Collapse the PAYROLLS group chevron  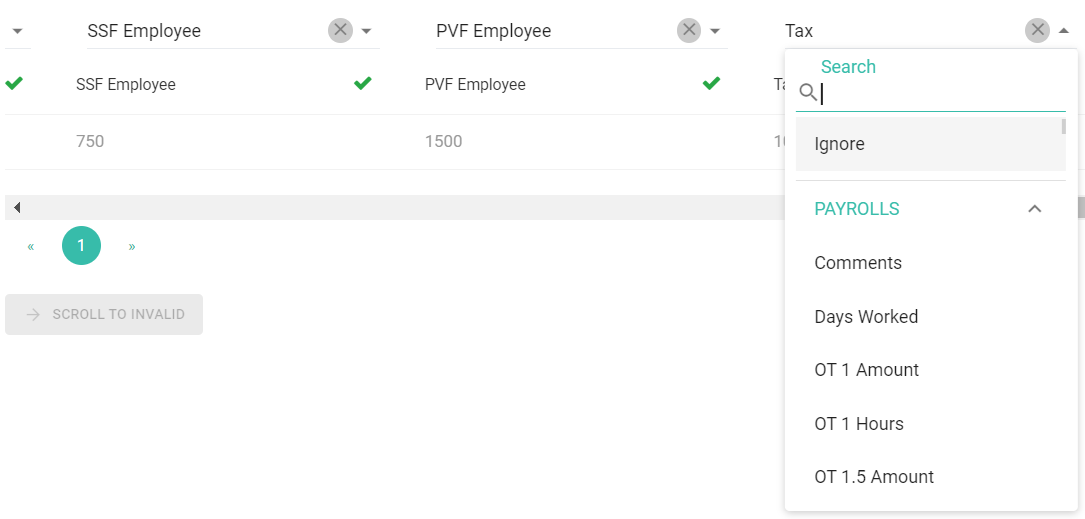(x=1034, y=208)
